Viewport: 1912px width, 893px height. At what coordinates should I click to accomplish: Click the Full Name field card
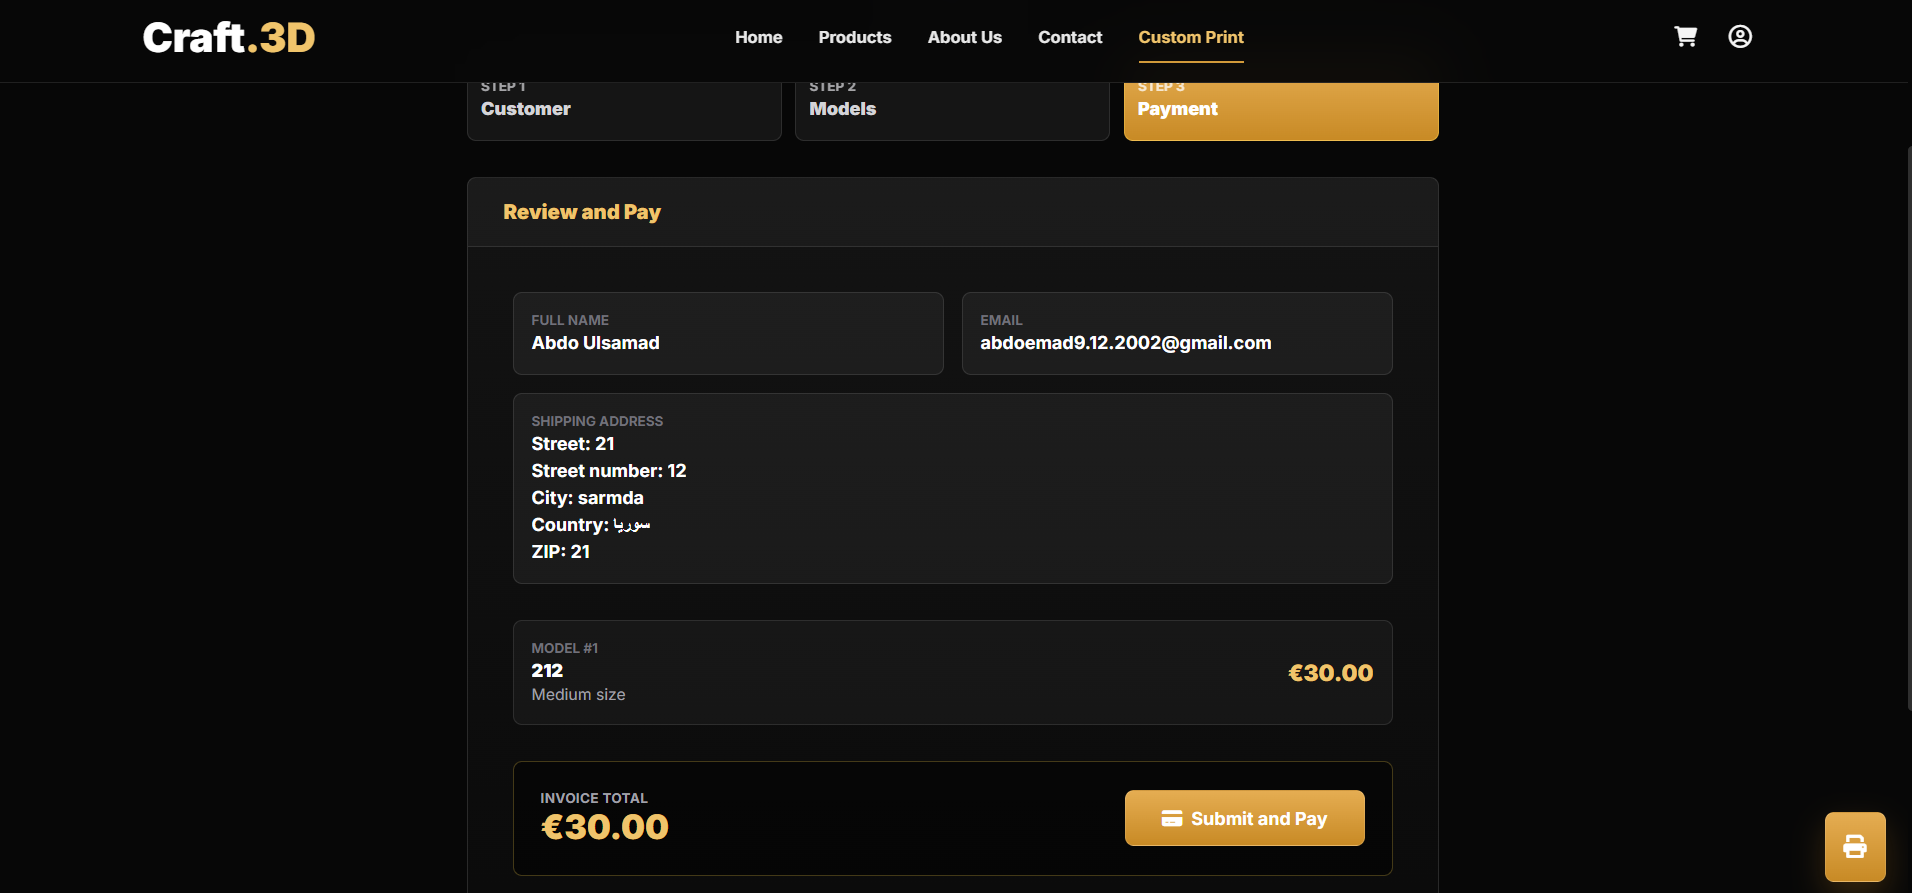[728, 333]
